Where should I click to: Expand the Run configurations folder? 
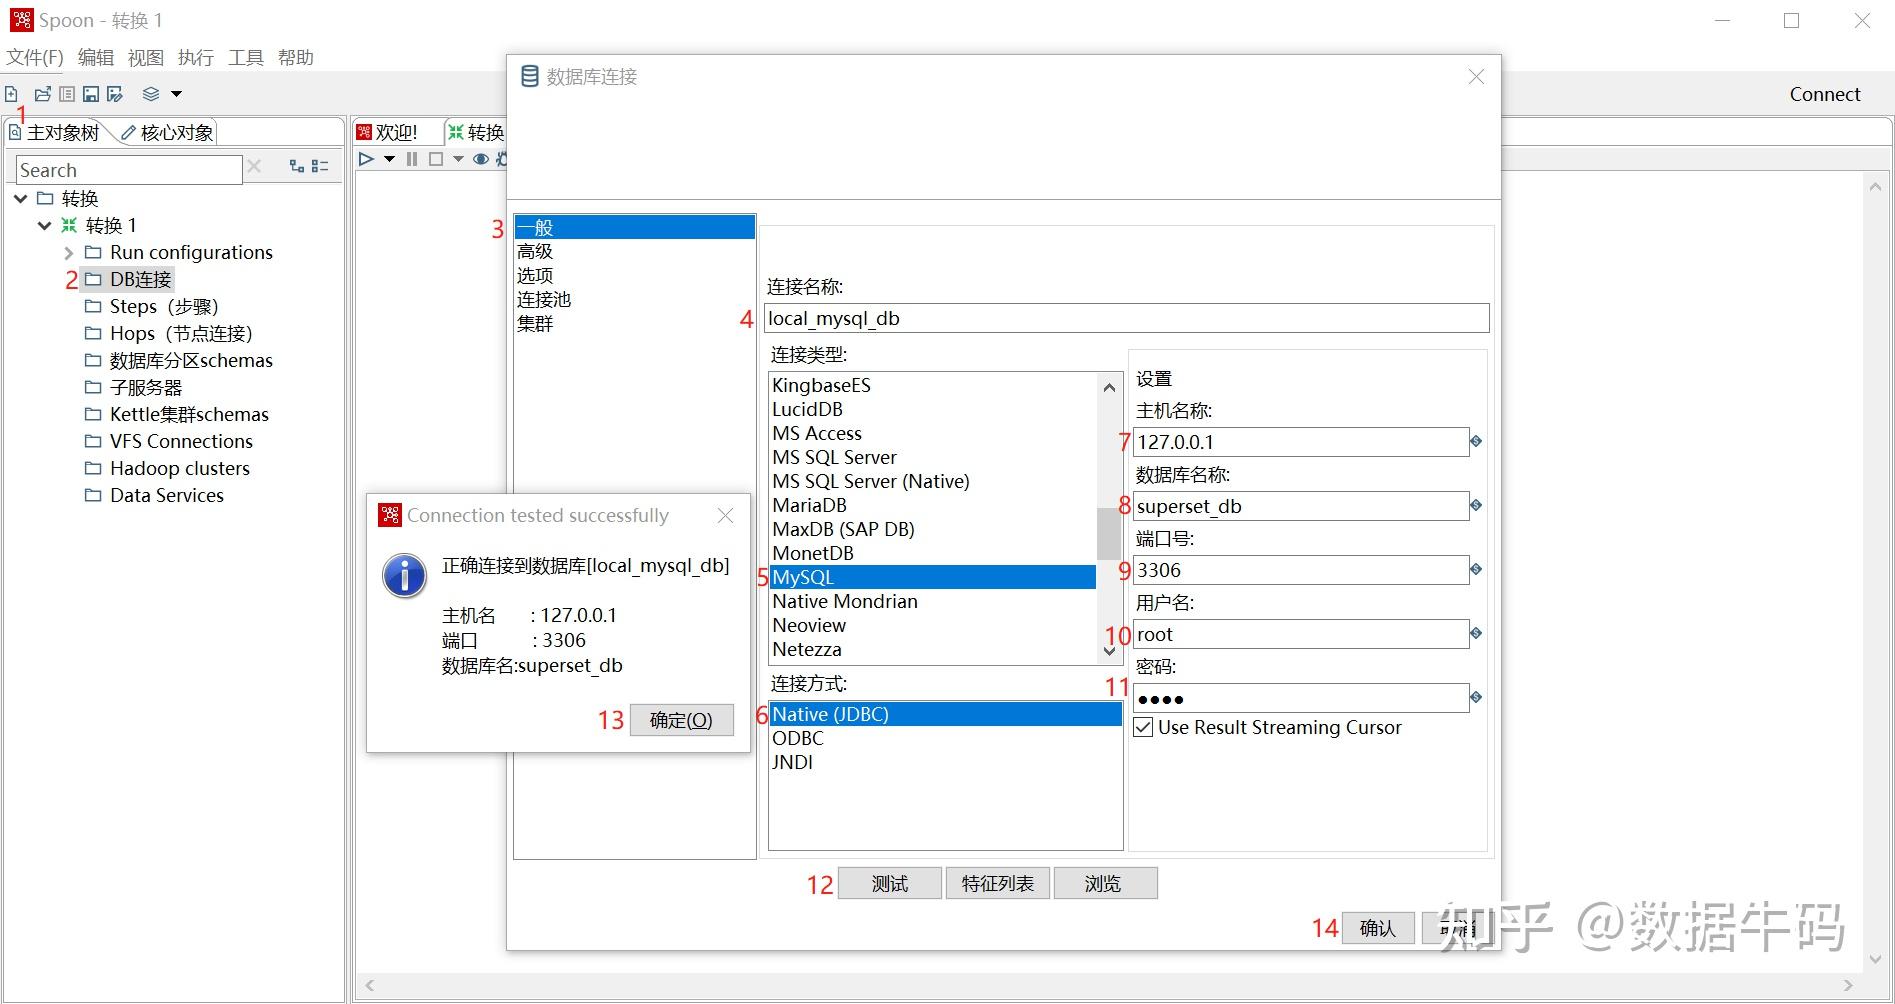coord(69,252)
